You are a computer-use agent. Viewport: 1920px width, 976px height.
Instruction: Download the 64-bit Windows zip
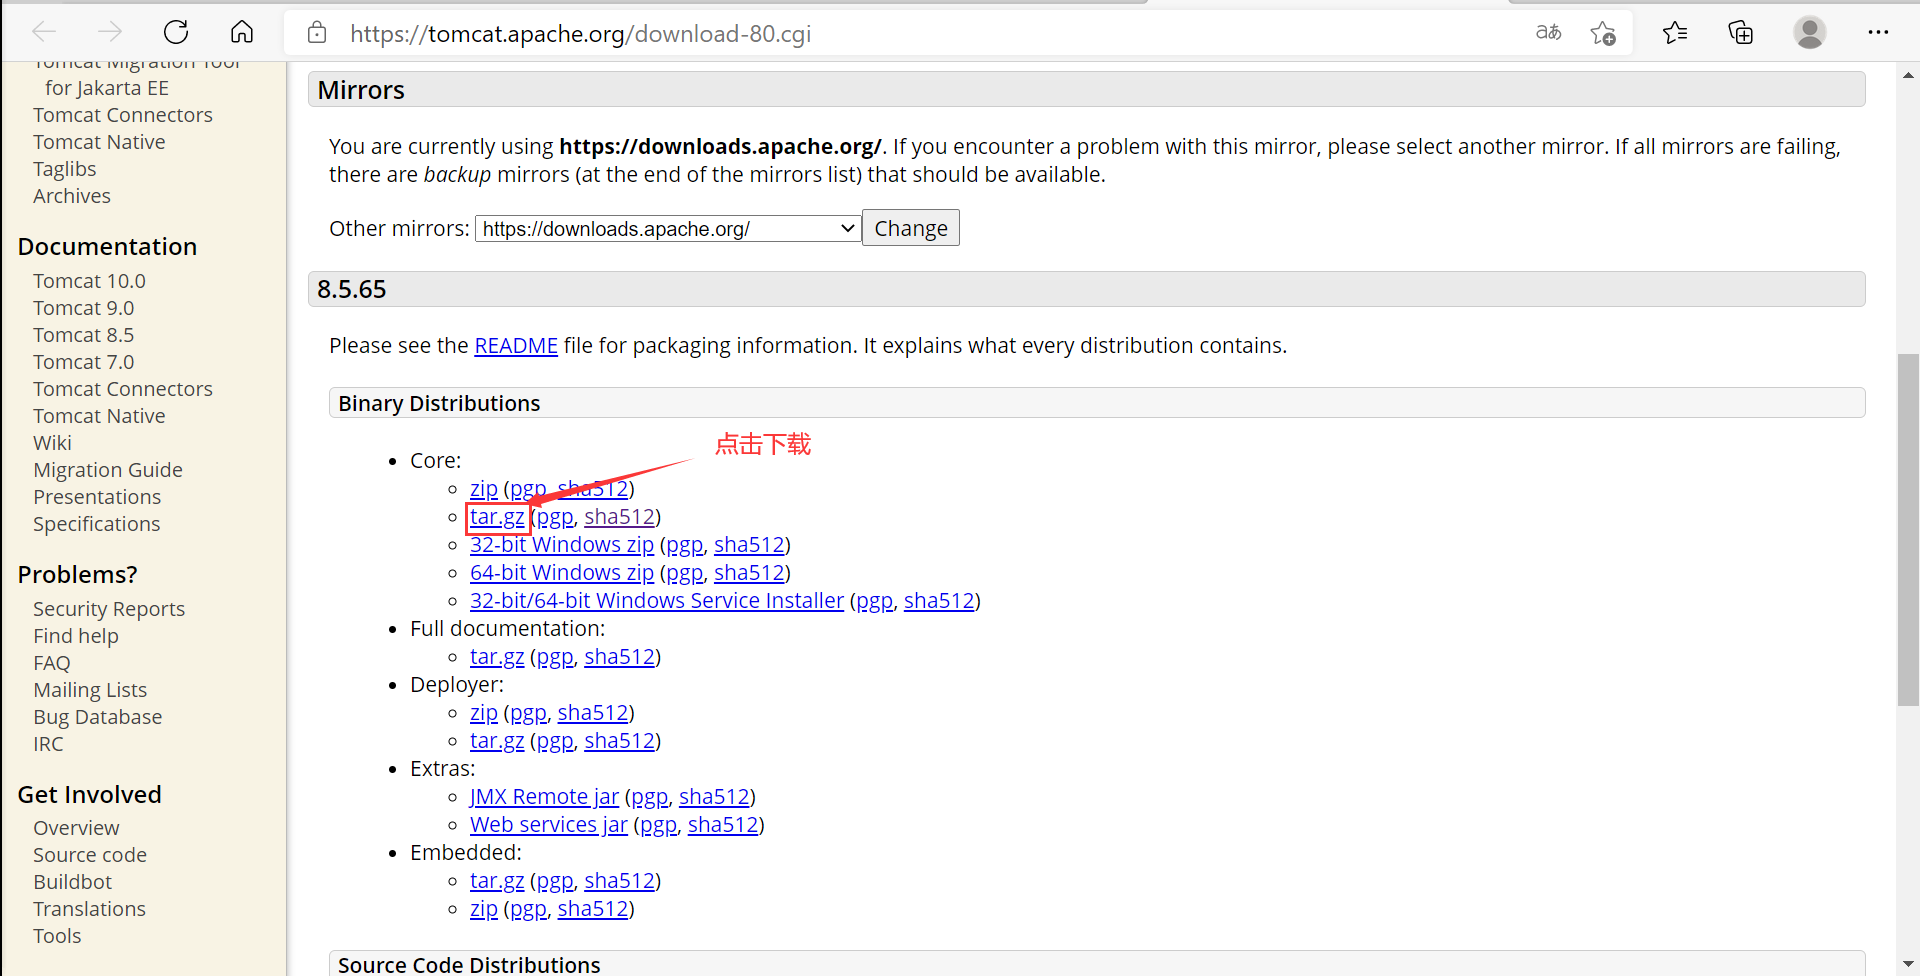[x=562, y=573]
